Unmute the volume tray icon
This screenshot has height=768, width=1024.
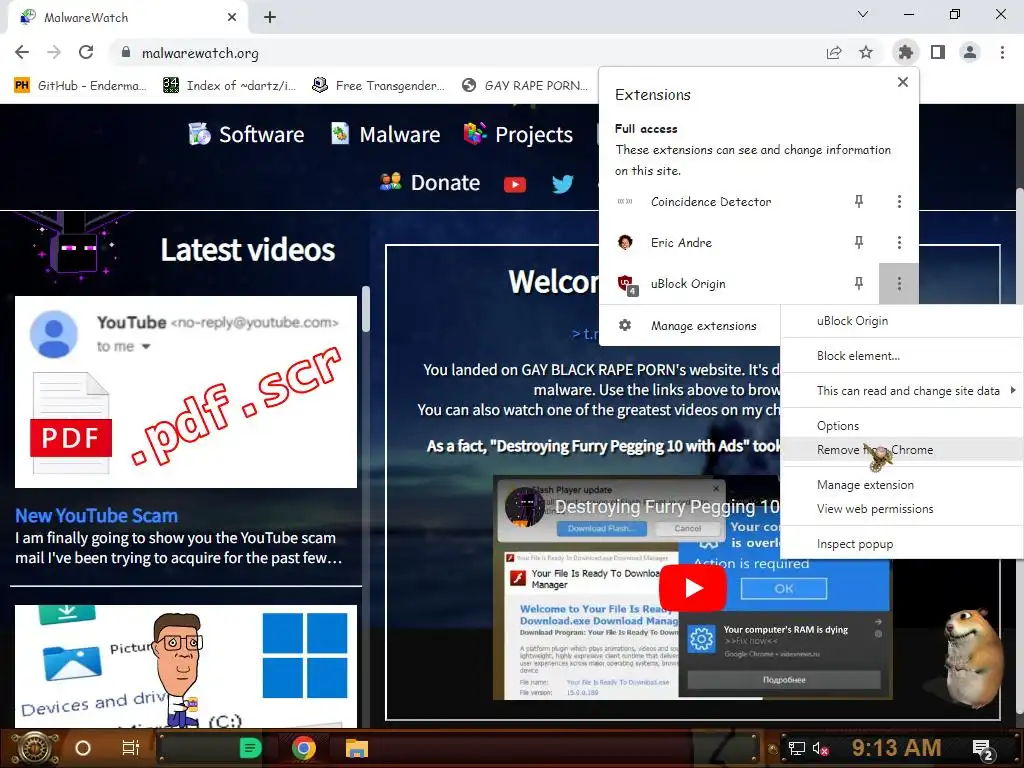click(820, 748)
